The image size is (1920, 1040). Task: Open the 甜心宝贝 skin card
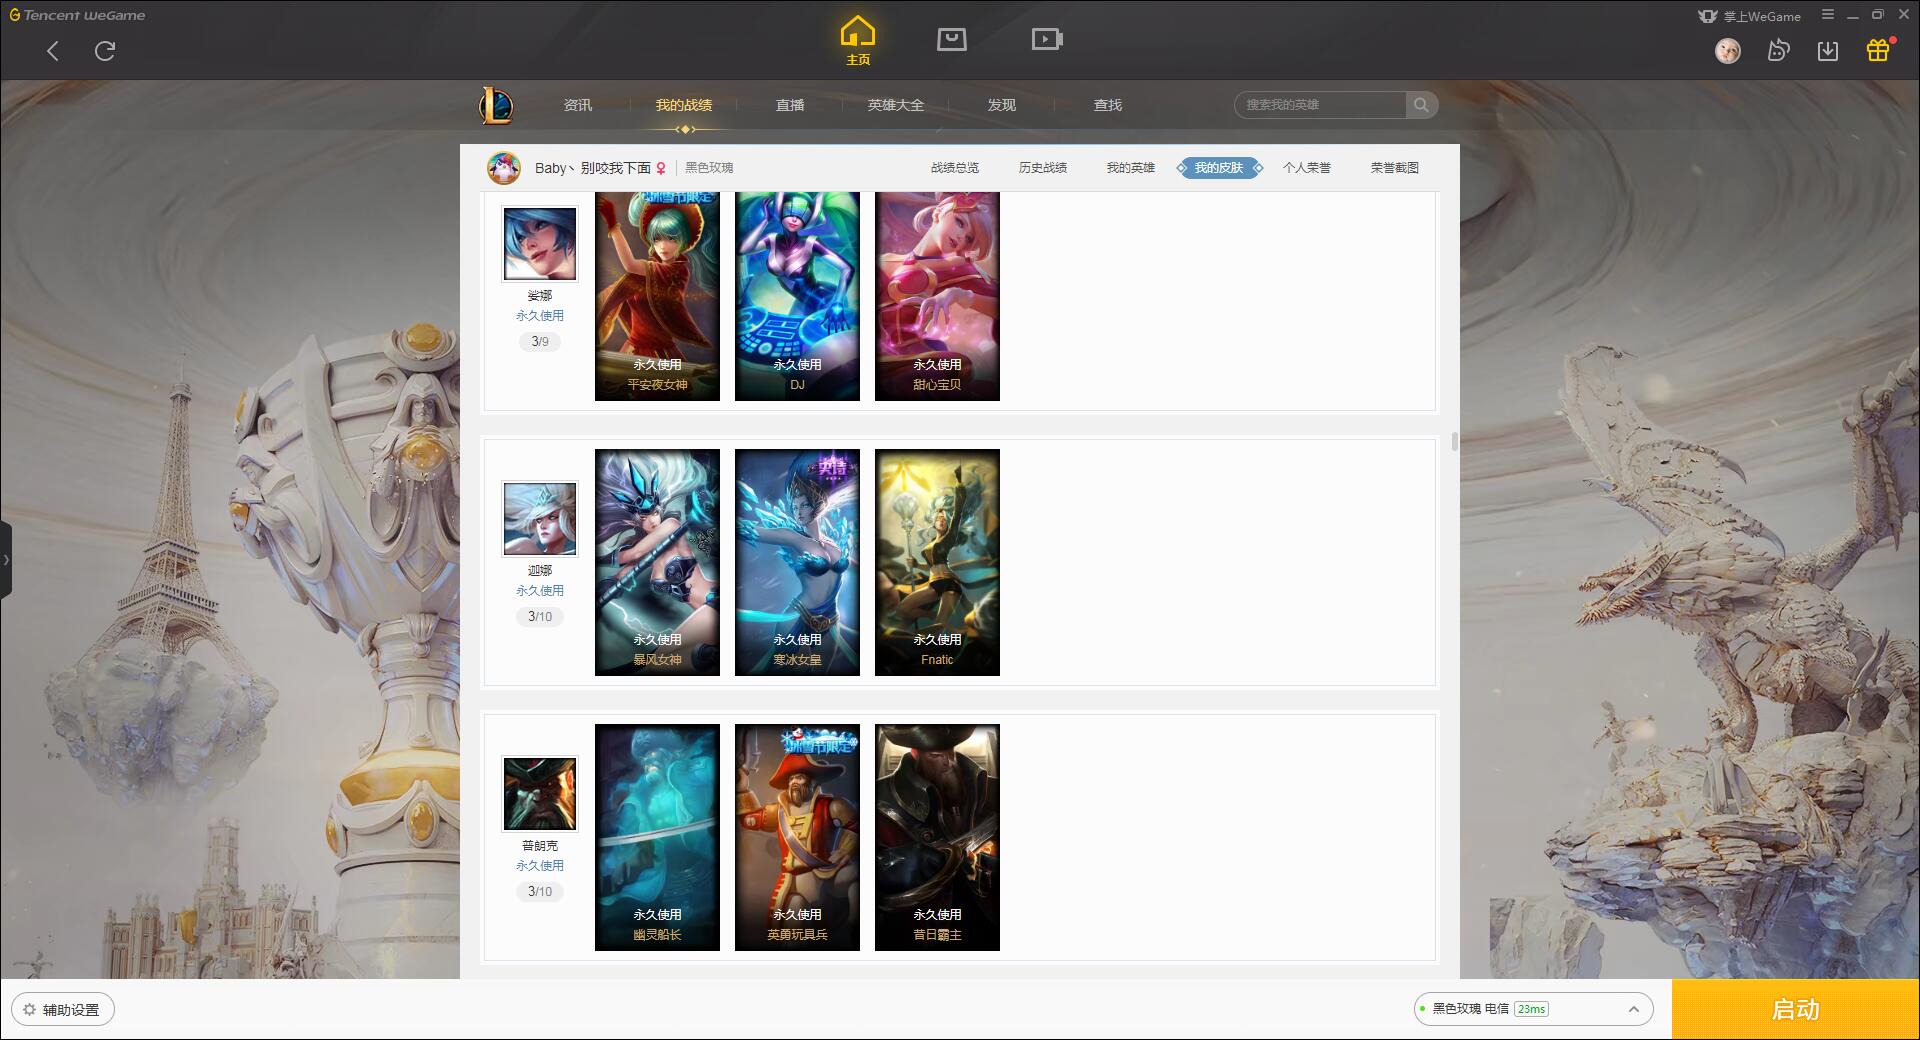(937, 296)
